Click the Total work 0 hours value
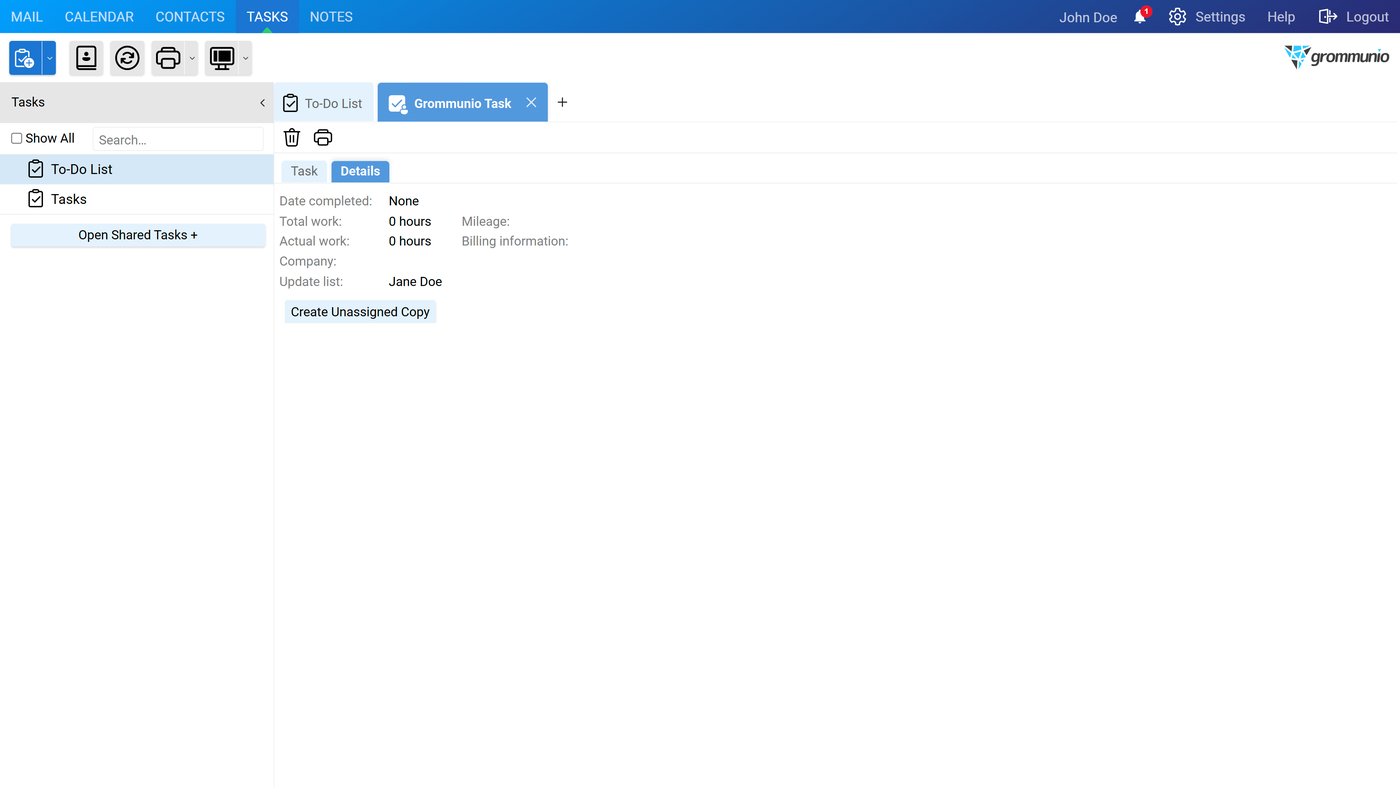This screenshot has width=1400, height=788. [410, 221]
